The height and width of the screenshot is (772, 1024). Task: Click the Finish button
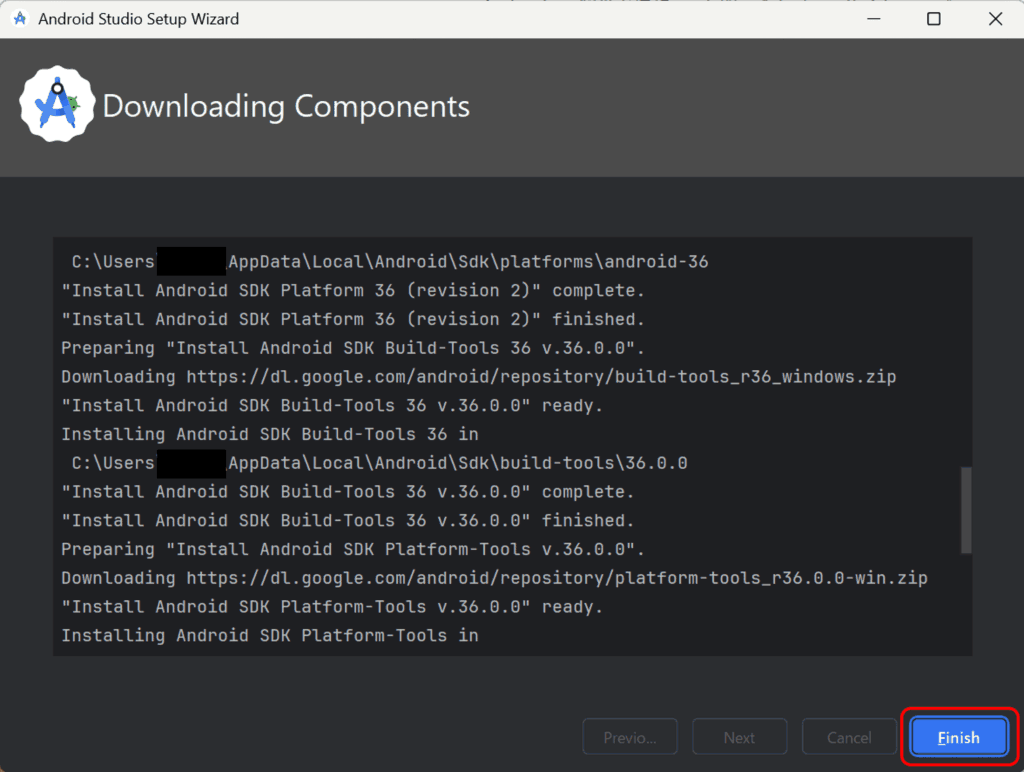pyautogui.click(x=958, y=737)
